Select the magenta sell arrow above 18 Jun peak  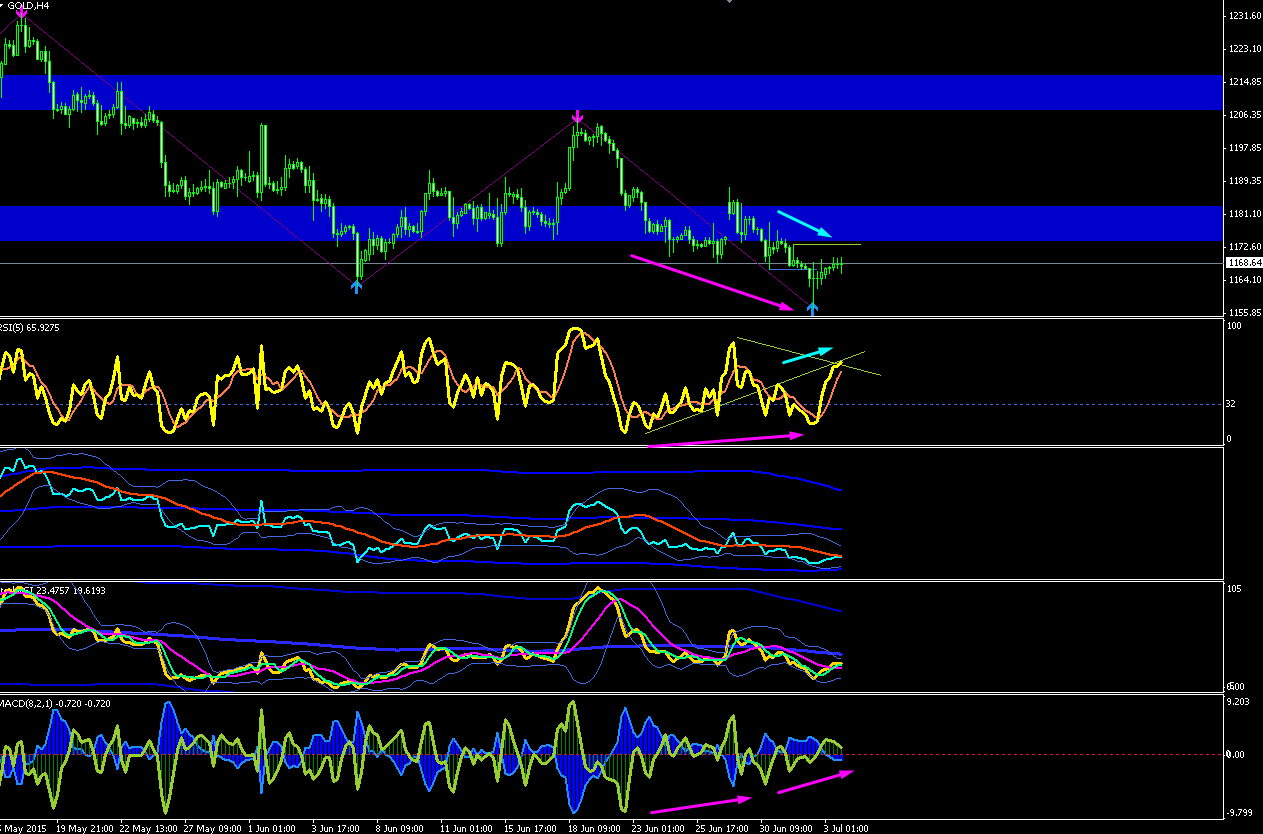577,117
